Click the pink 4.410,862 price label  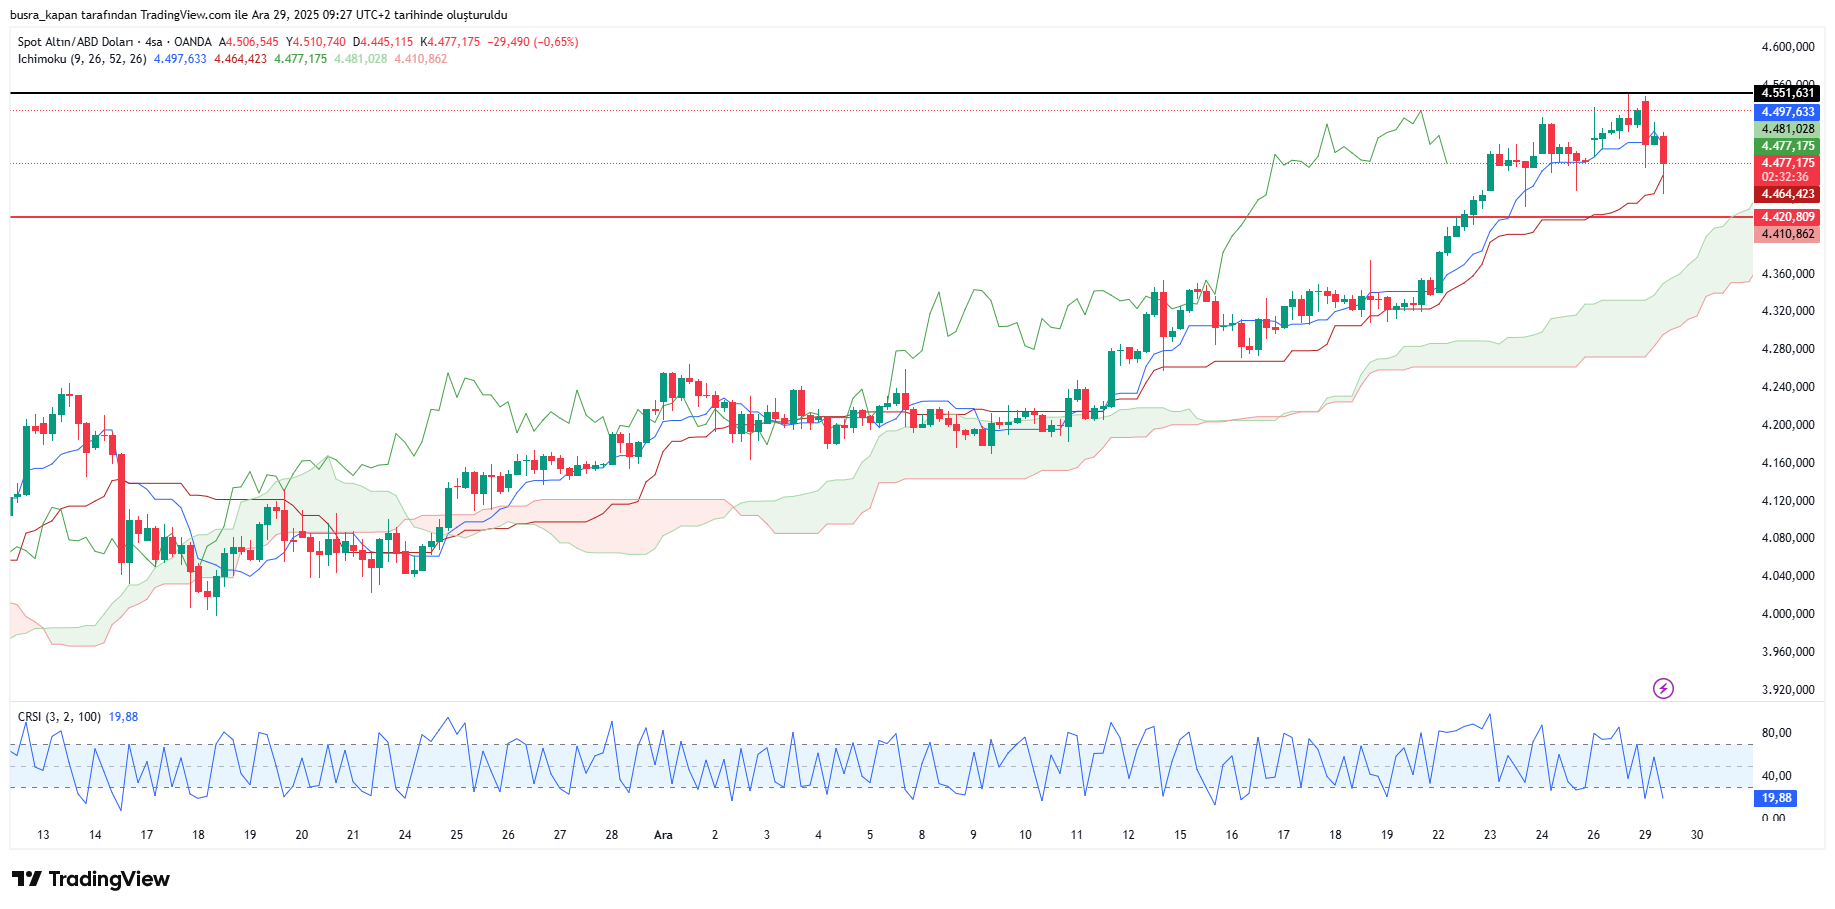[x=1787, y=234]
